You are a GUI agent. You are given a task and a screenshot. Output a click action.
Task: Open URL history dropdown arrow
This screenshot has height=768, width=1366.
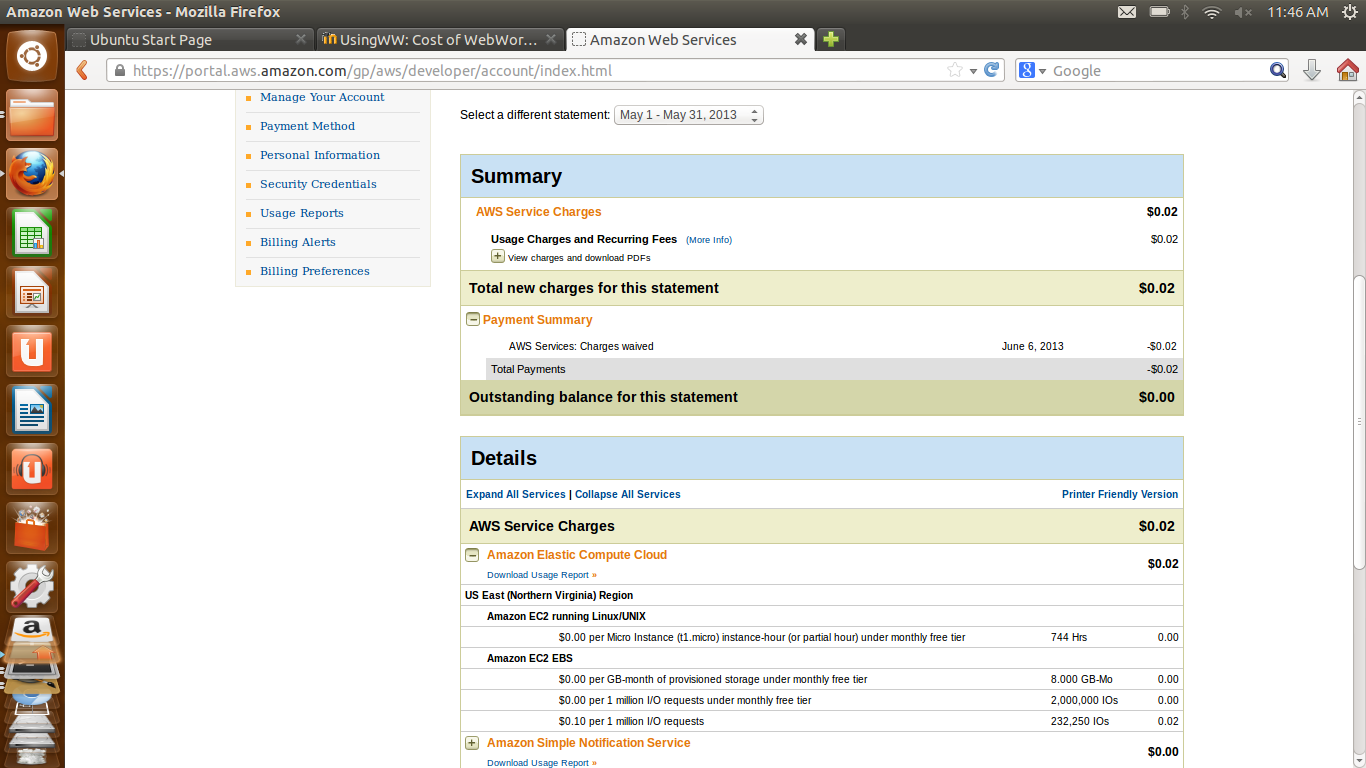pyautogui.click(x=973, y=71)
